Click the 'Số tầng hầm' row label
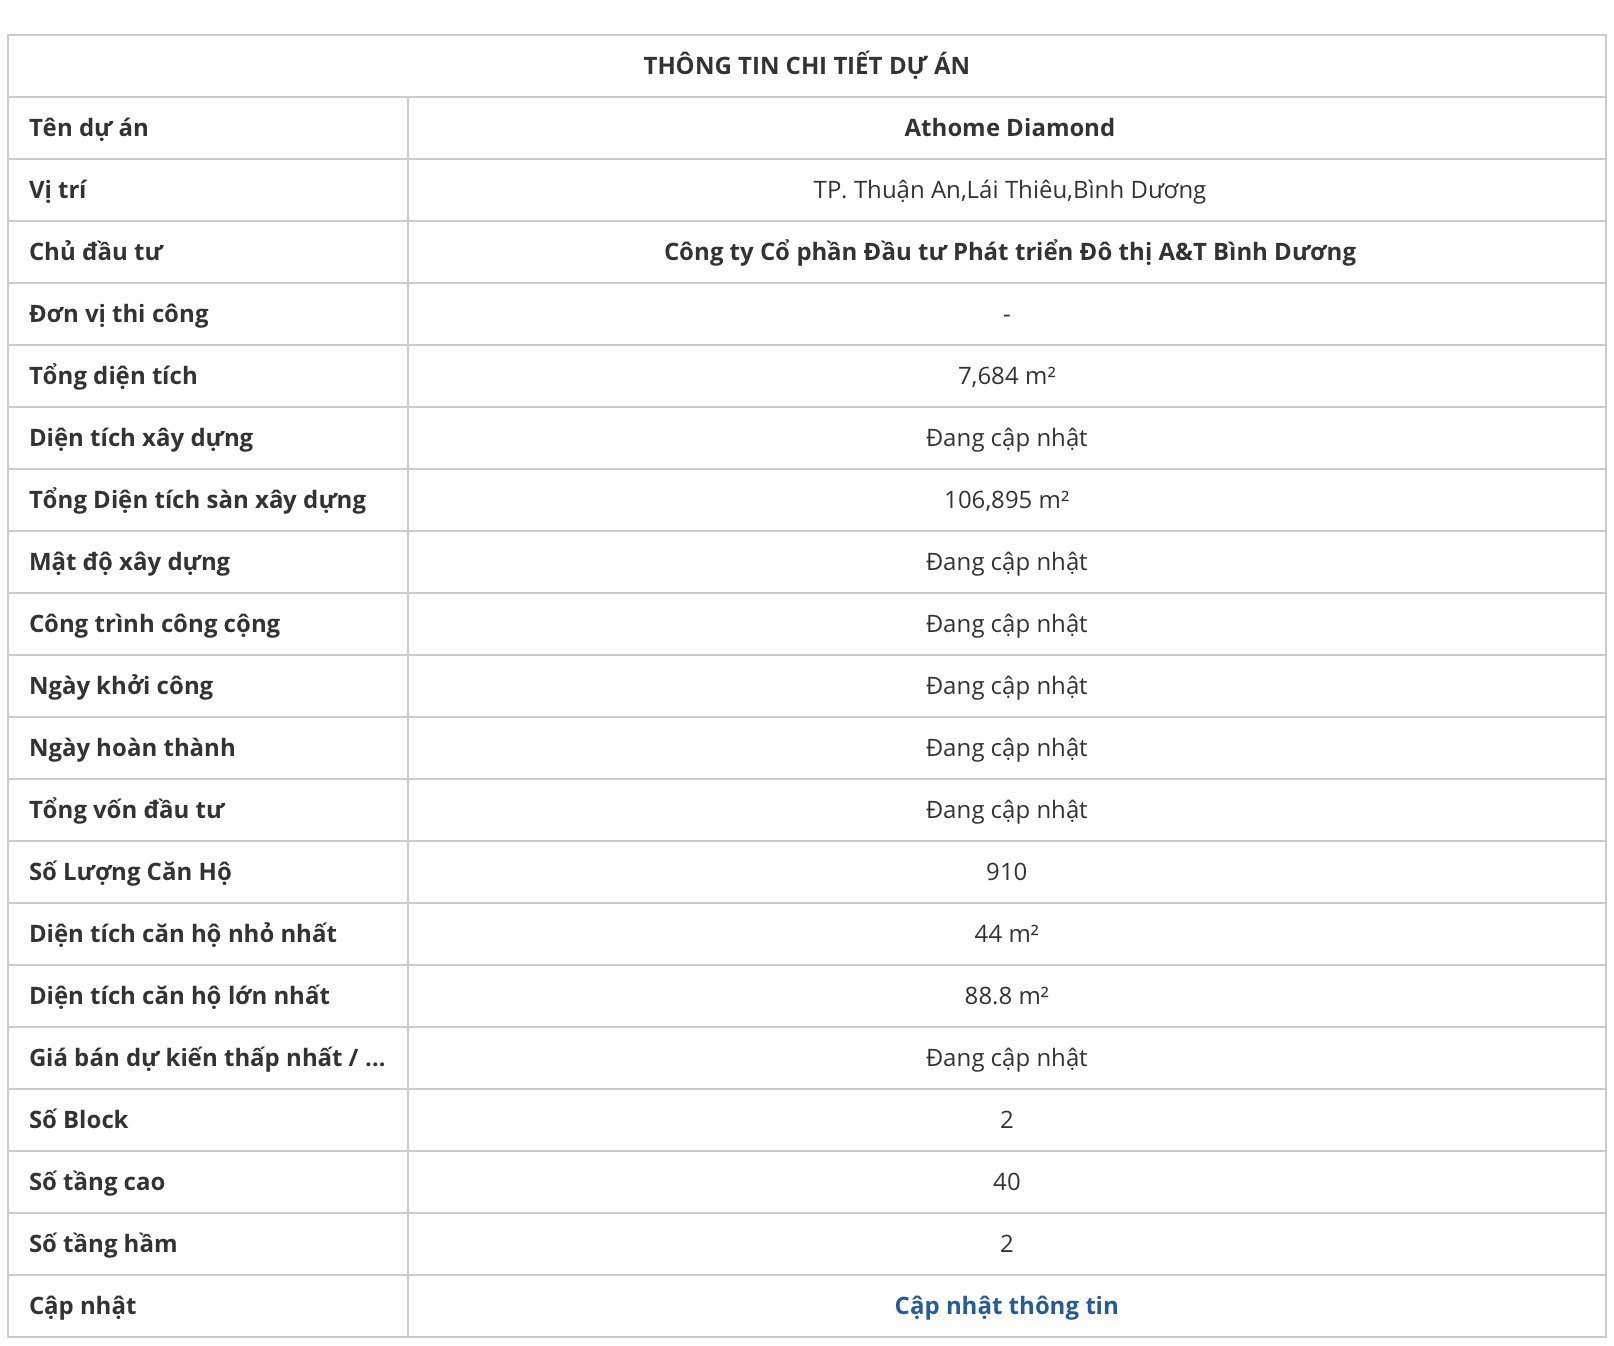Image resolution: width=1614 pixels, height=1346 pixels. (x=103, y=1244)
